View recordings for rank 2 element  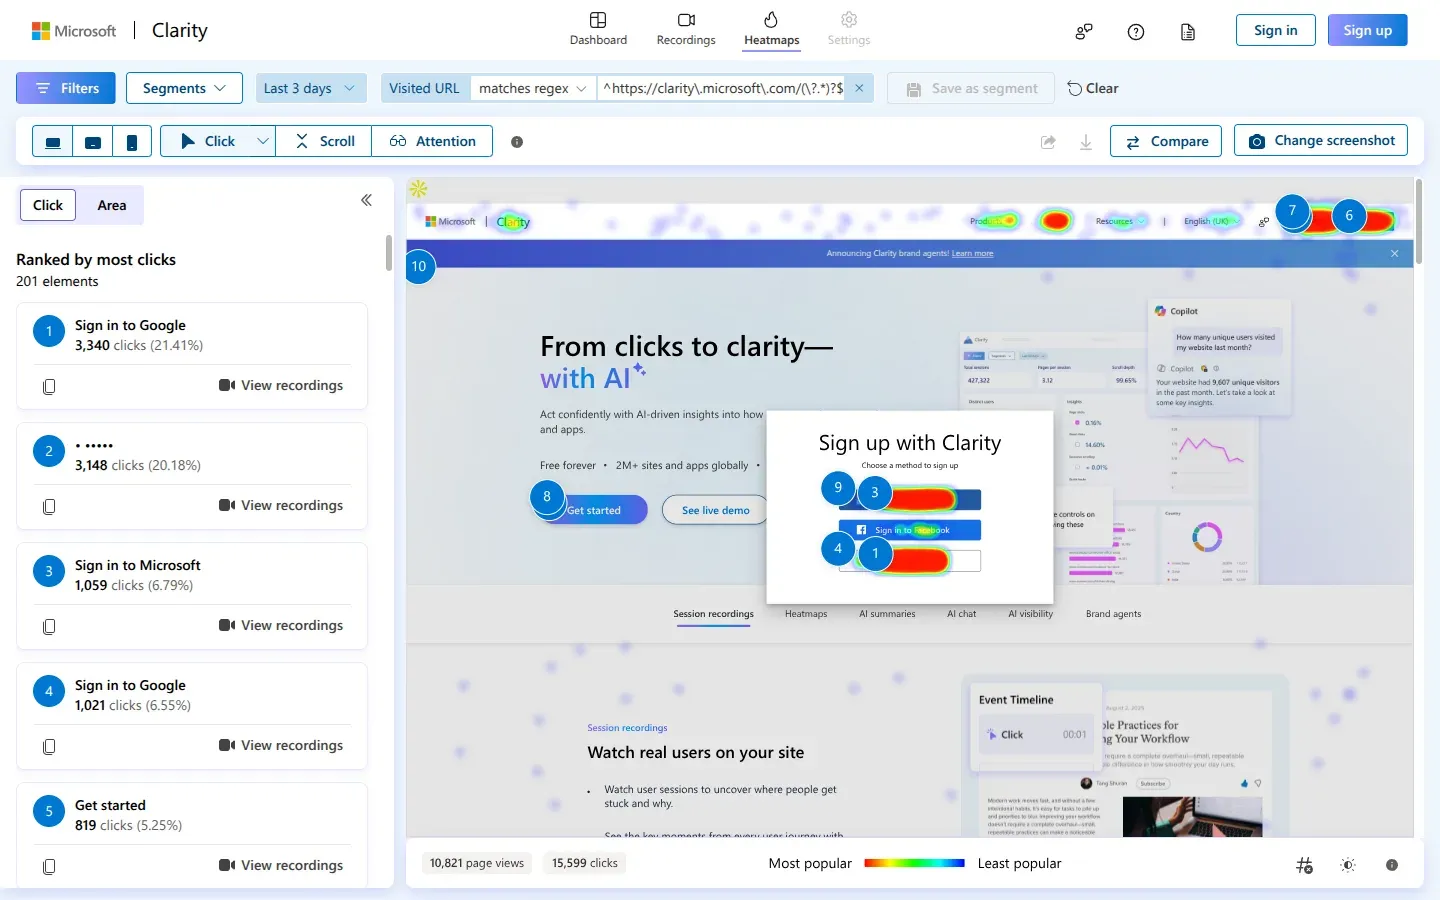(281, 505)
